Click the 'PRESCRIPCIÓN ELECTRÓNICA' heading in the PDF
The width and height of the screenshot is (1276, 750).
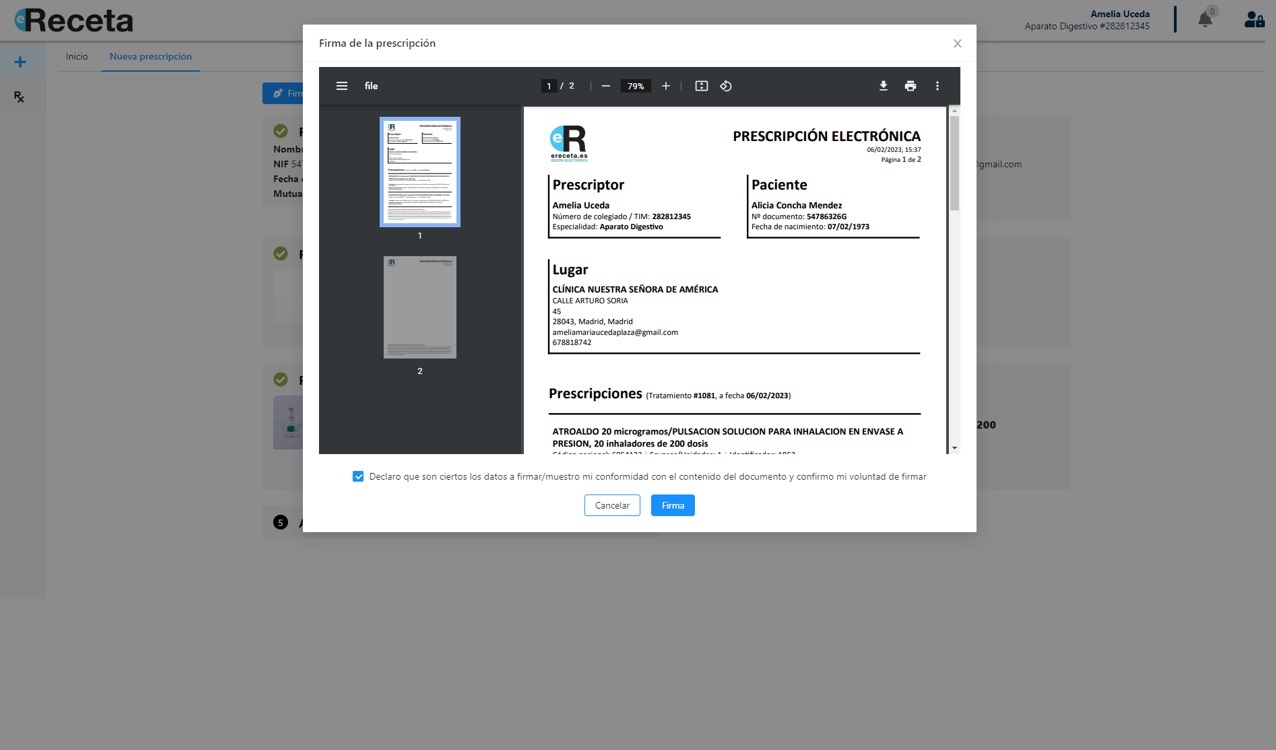(827, 136)
